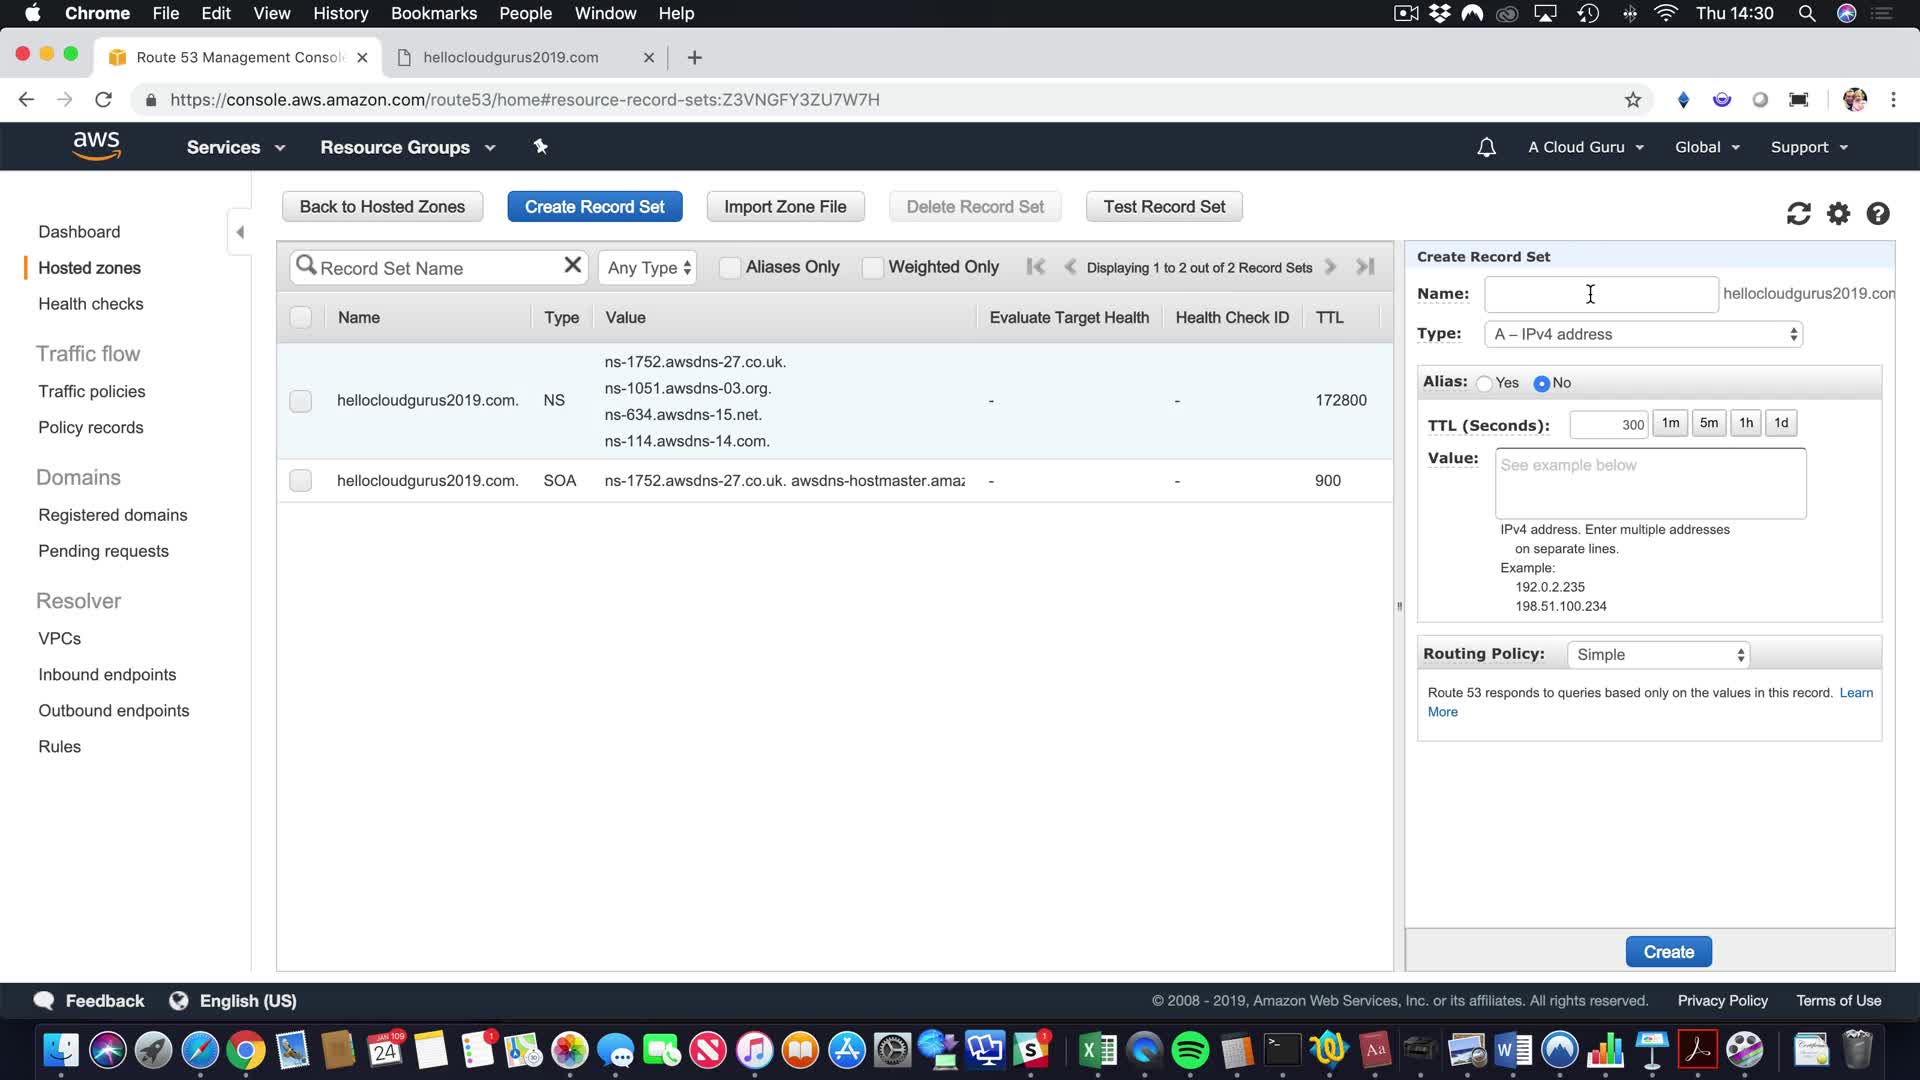Screen dimensions: 1920x1080
Task: Open the settings gear icon
Action: (x=1838, y=213)
